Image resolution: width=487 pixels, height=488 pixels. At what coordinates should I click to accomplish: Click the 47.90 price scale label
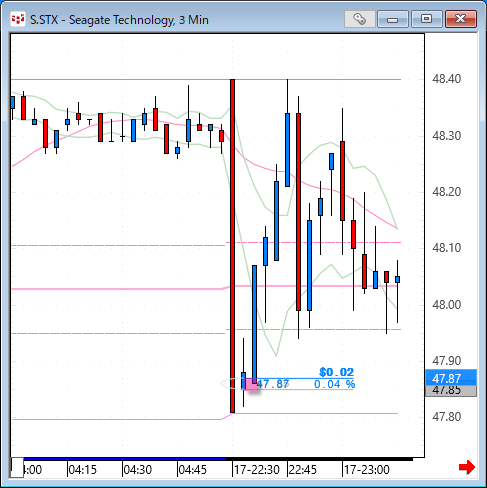click(446, 361)
